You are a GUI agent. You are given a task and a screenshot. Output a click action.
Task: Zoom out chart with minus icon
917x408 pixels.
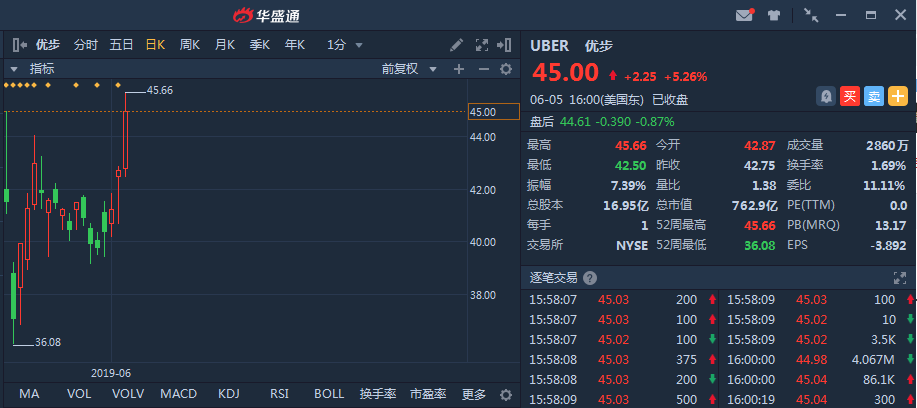coord(482,69)
